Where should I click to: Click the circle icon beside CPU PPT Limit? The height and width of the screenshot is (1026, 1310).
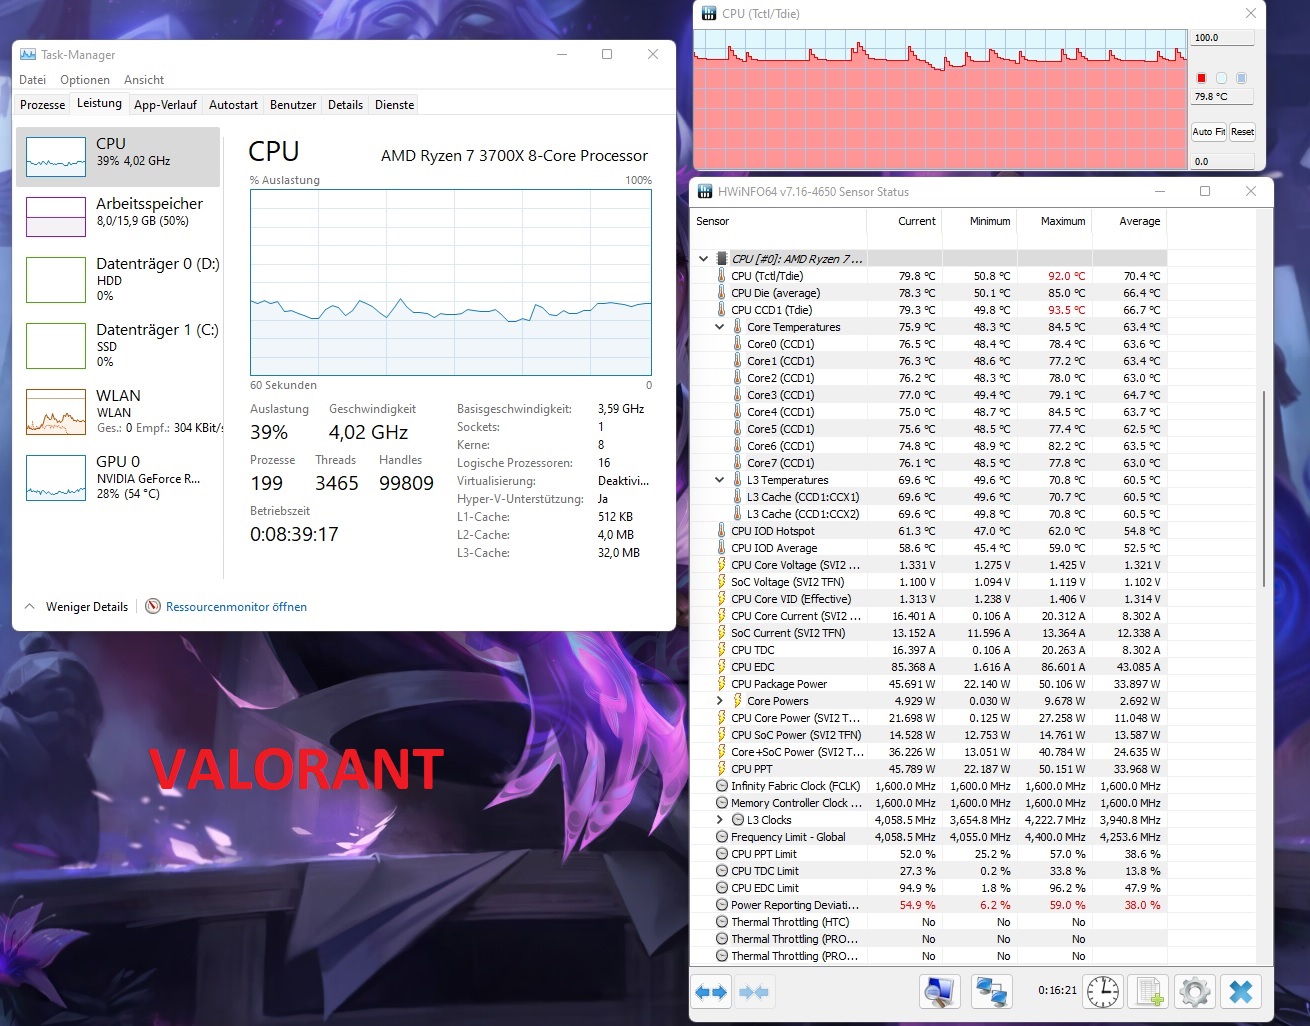point(721,854)
